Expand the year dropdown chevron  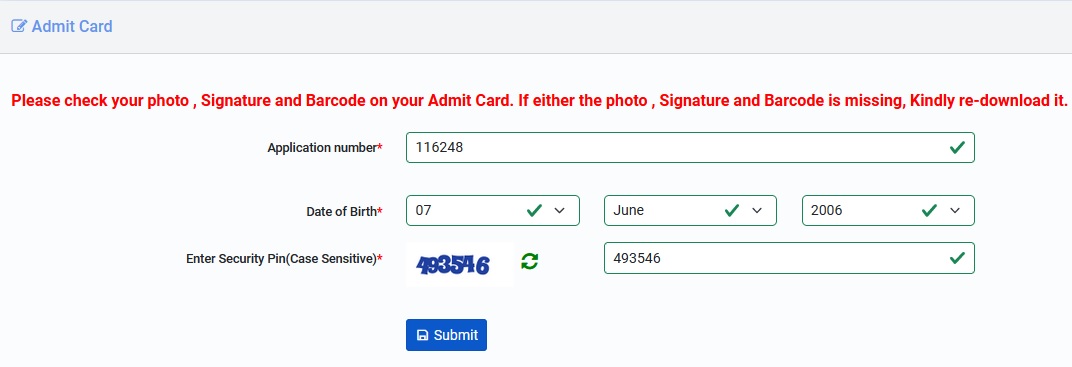955,210
